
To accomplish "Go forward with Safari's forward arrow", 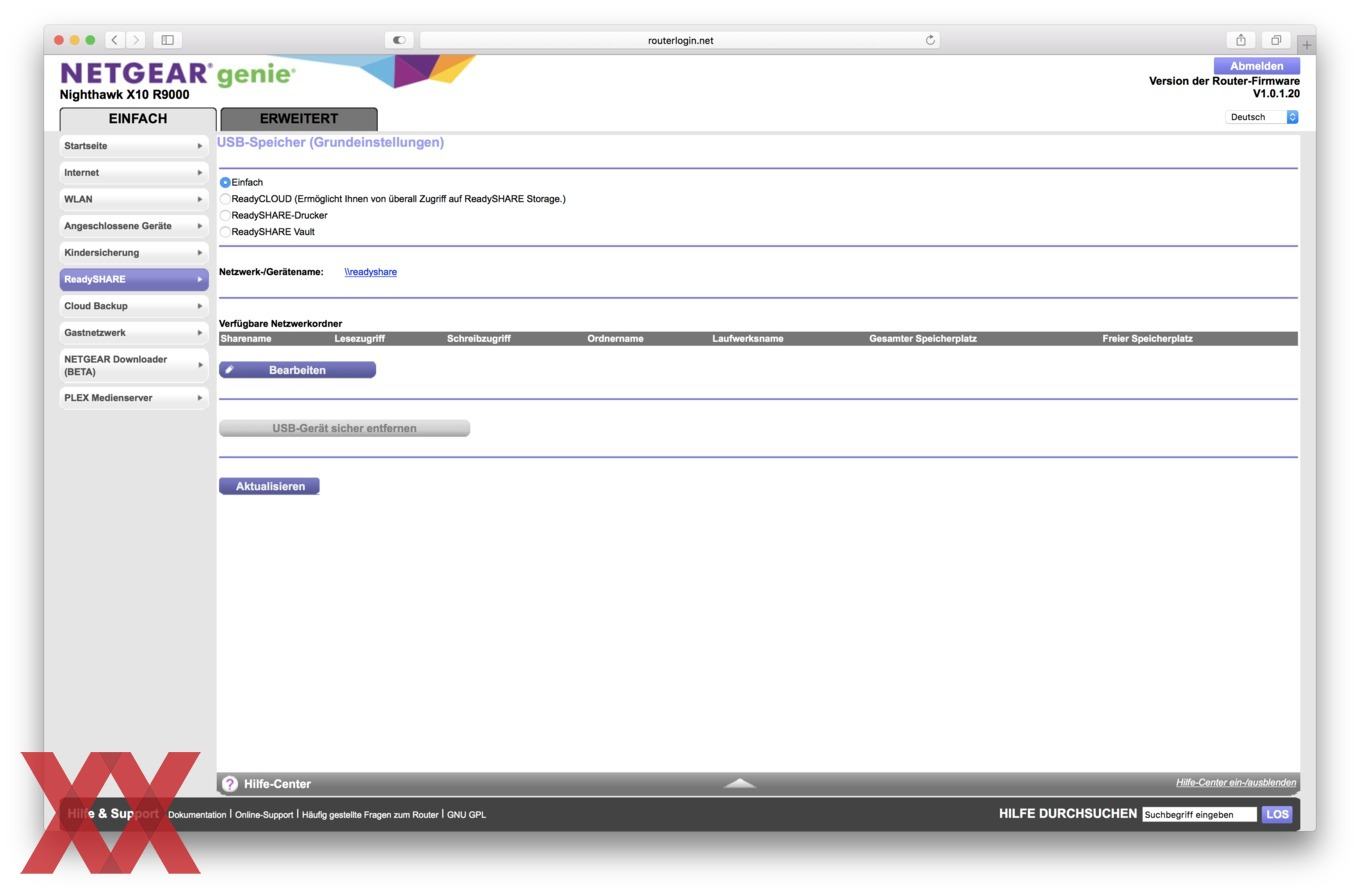I will click(x=136, y=40).
